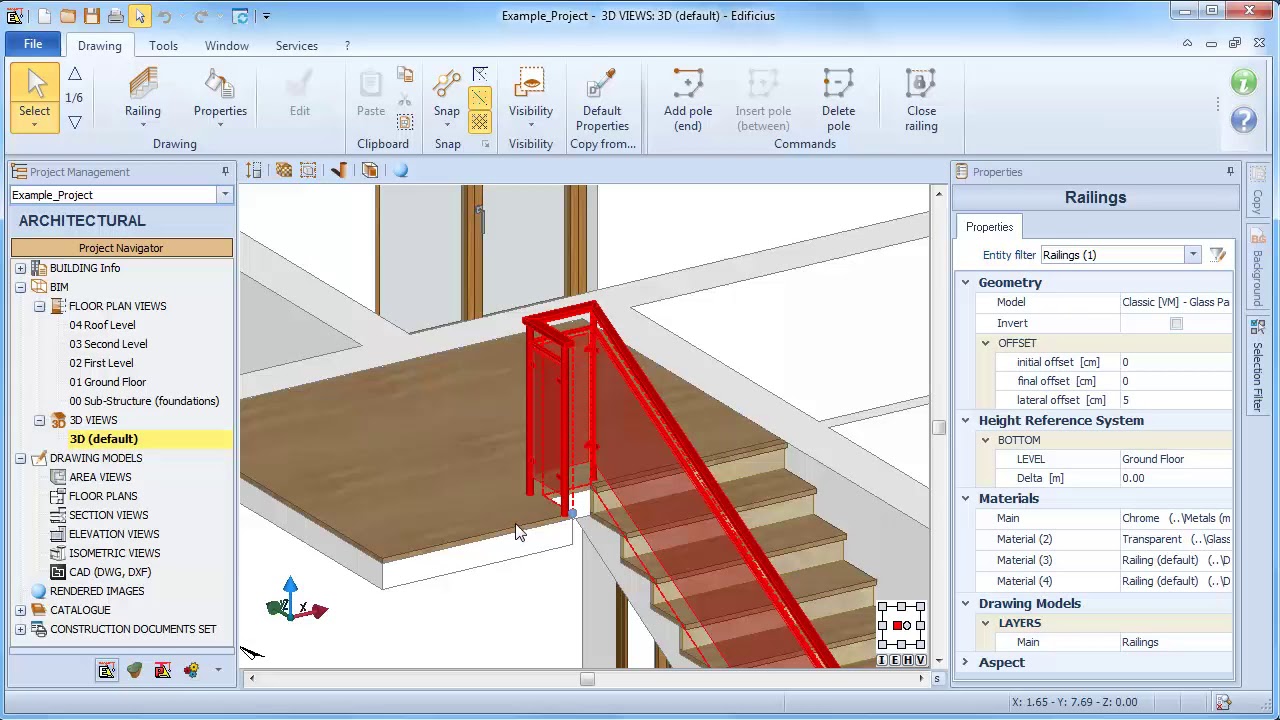The image size is (1280, 720).
Task: Click the entity filter funnel icon
Action: pyautogui.click(x=1217, y=255)
